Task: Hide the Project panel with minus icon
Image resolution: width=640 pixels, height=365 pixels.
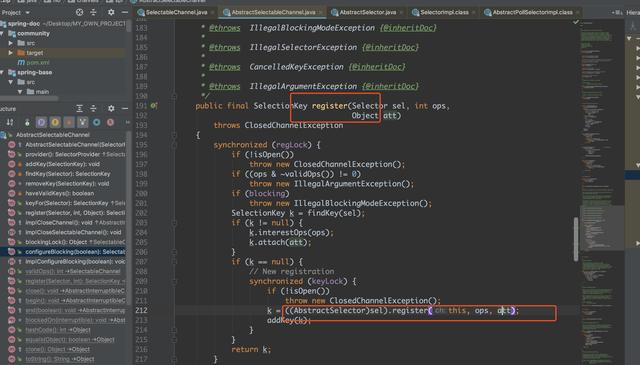Action: tap(125, 12)
